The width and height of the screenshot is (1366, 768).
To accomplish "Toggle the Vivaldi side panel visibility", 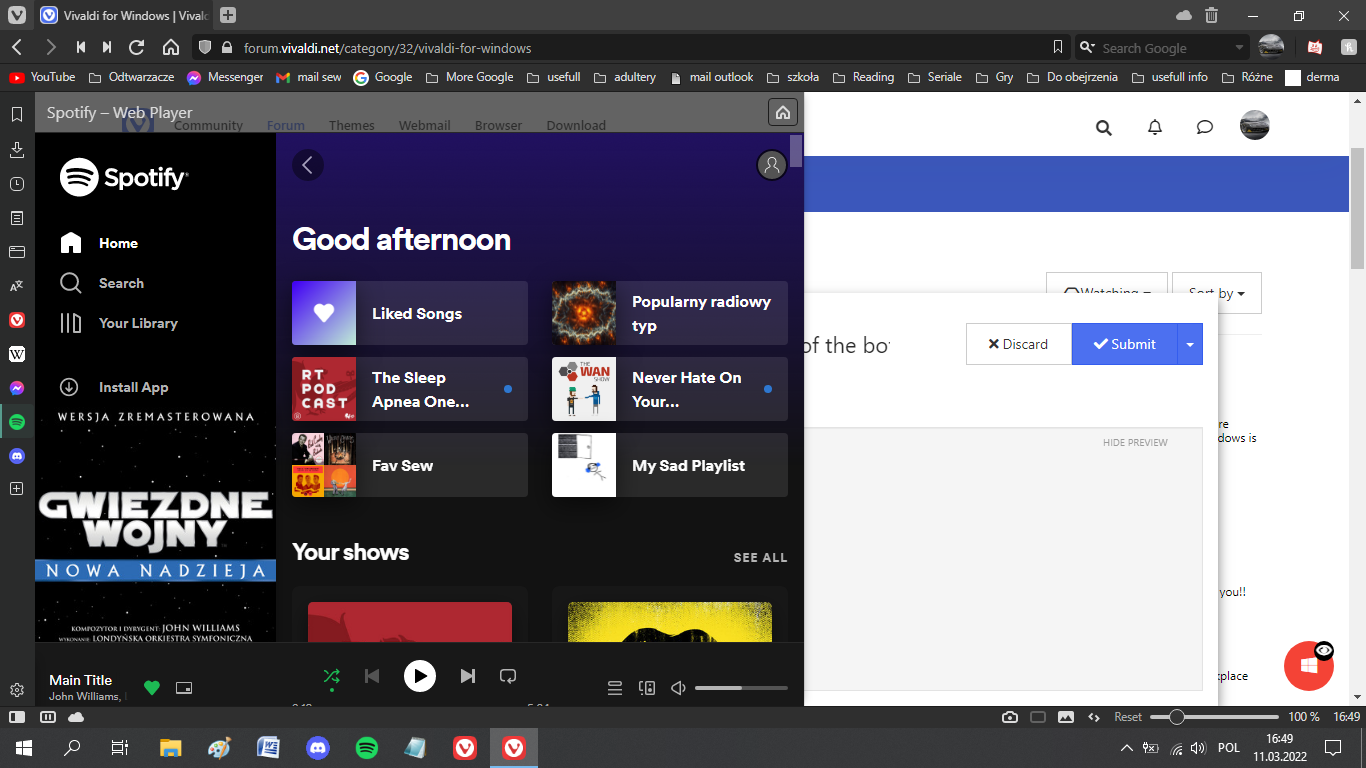I will pos(17,717).
